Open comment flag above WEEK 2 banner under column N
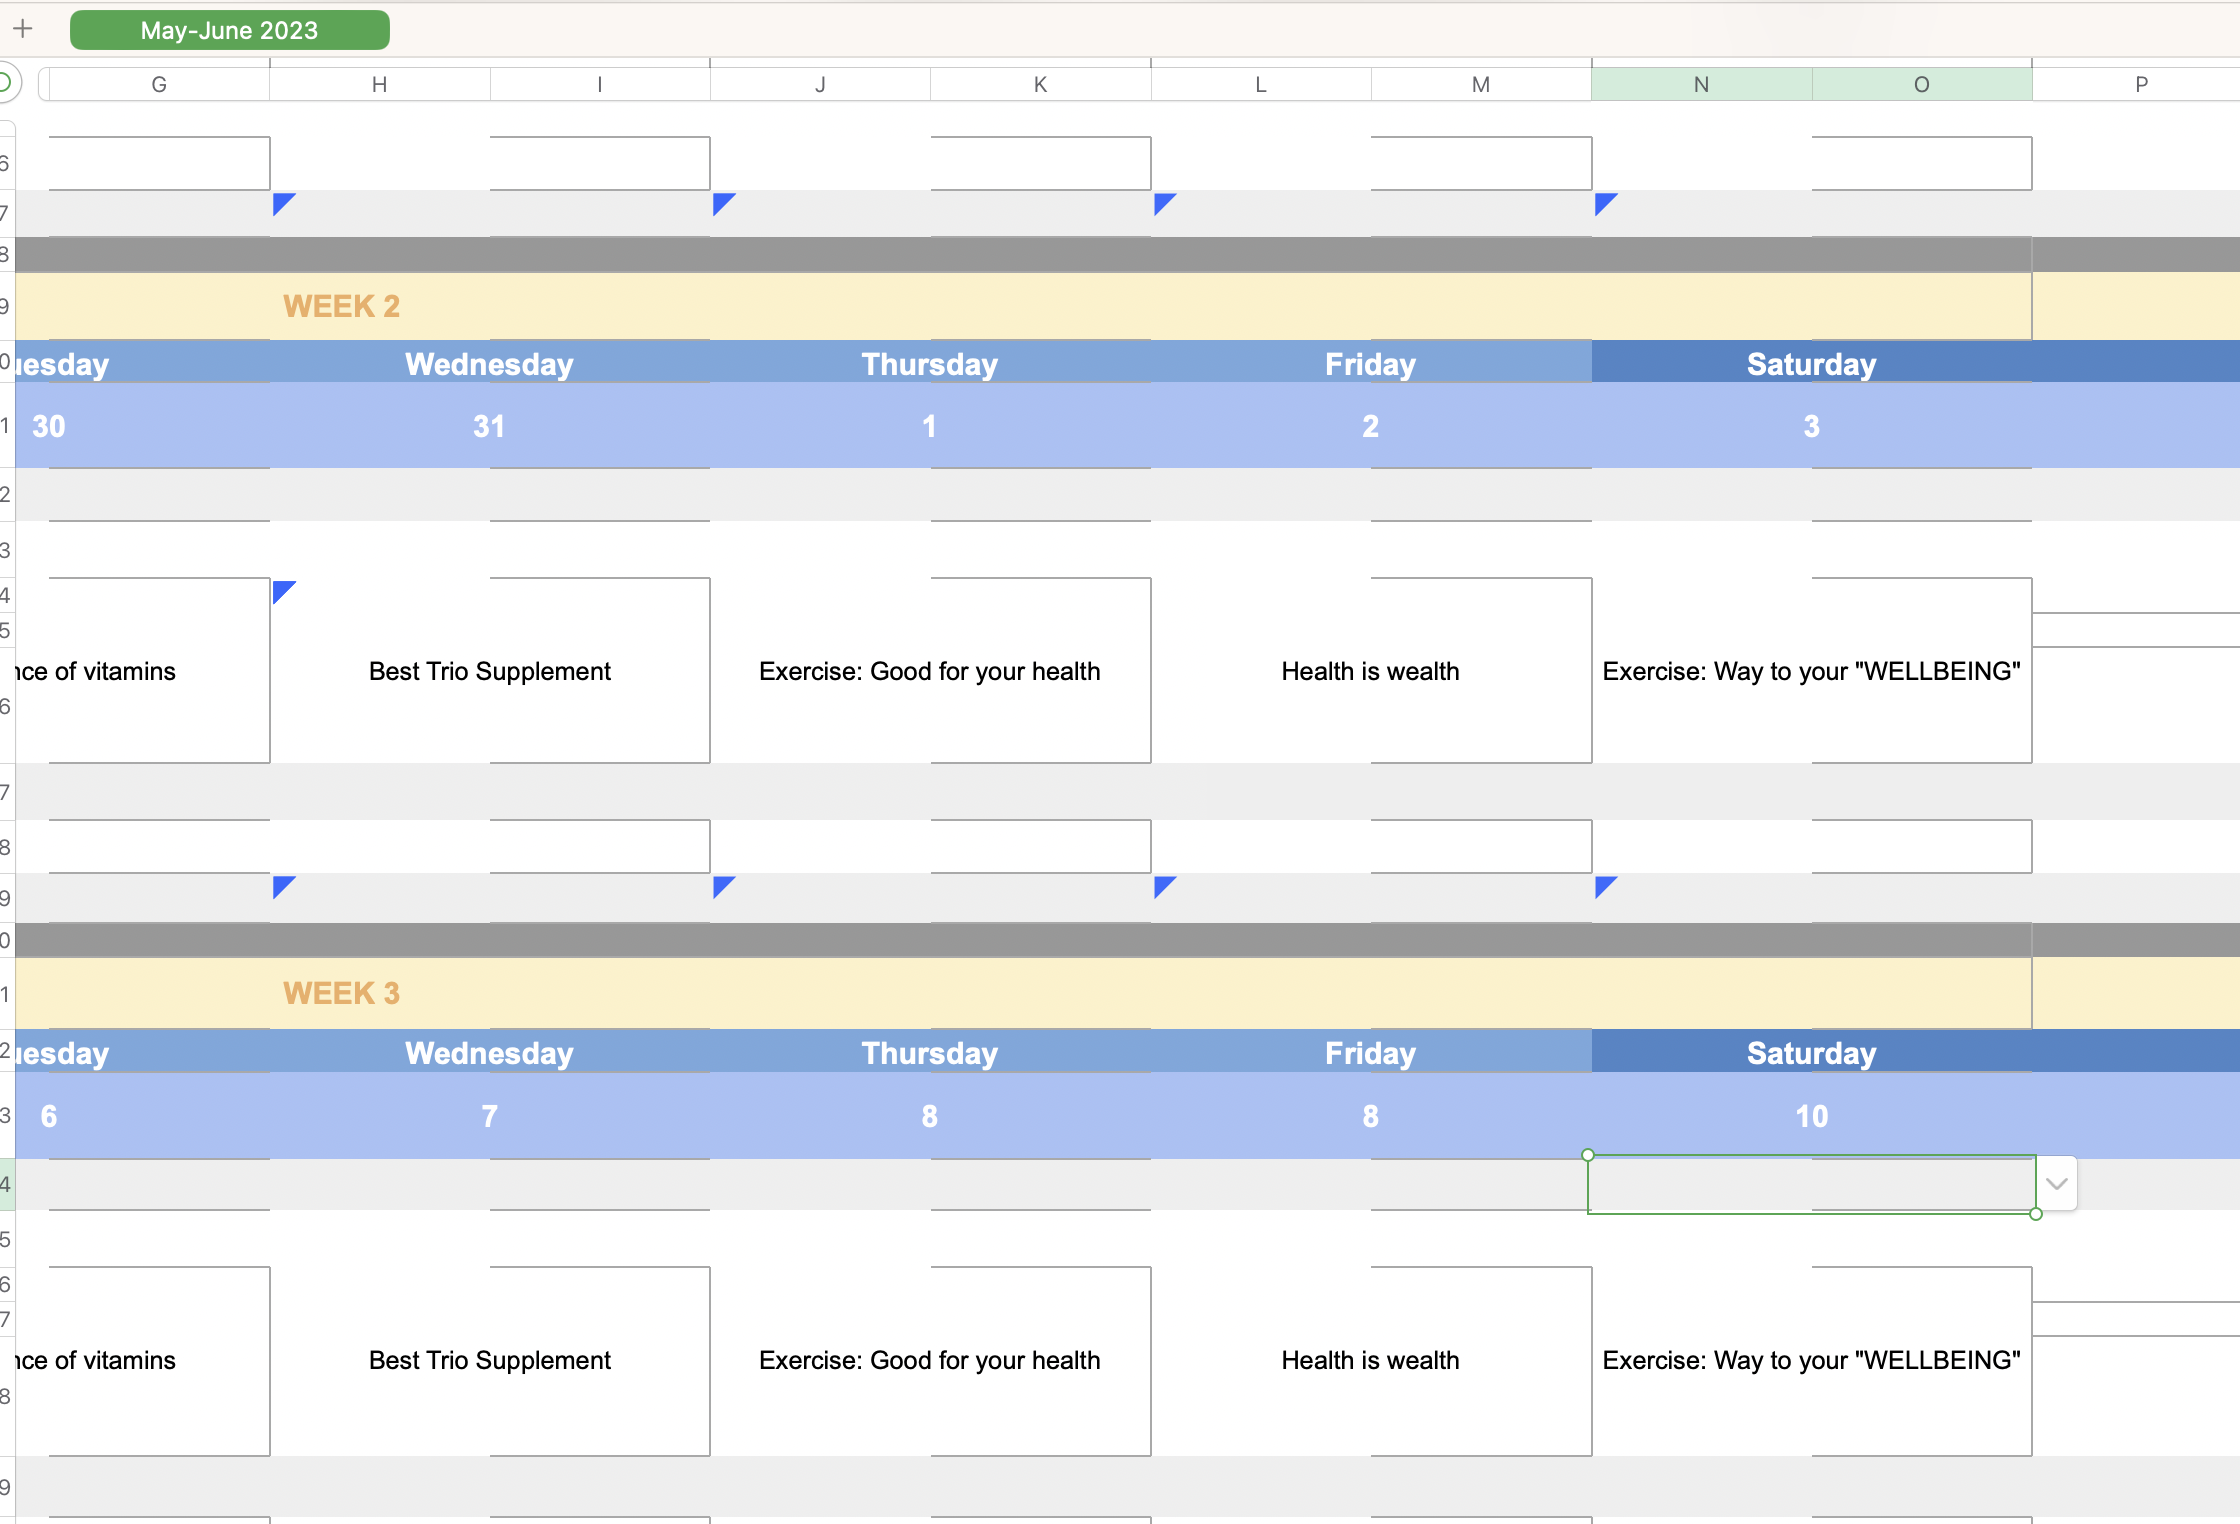This screenshot has height=1524, width=2240. coord(1604,203)
